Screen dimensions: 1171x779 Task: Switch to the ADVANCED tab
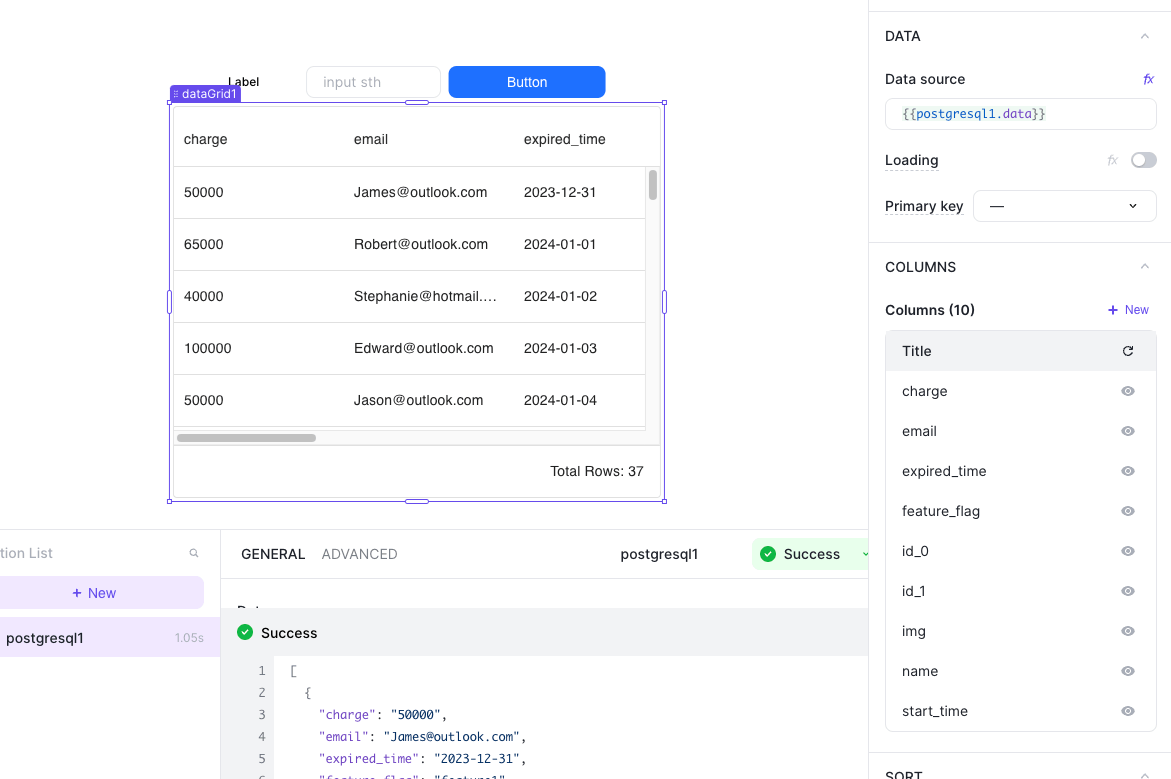[x=359, y=554]
